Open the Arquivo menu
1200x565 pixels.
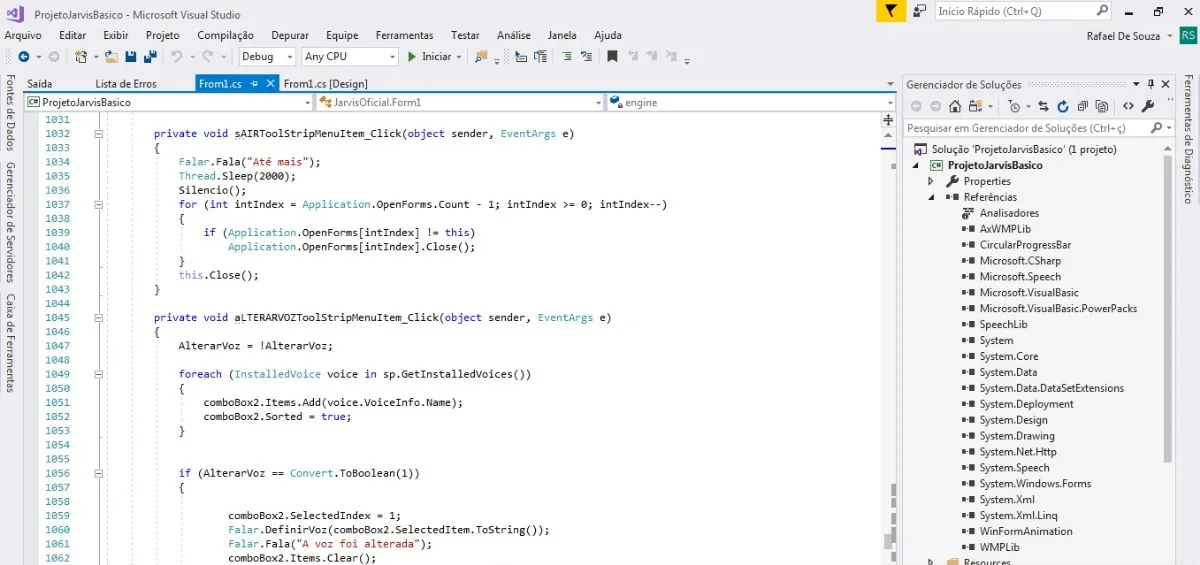23,35
